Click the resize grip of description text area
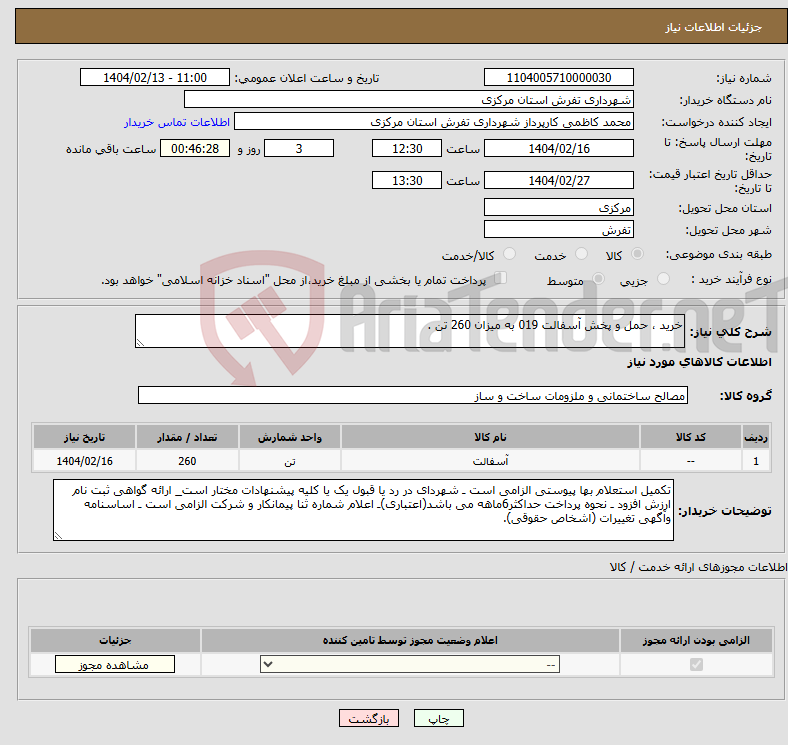 click(x=140, y=343)
